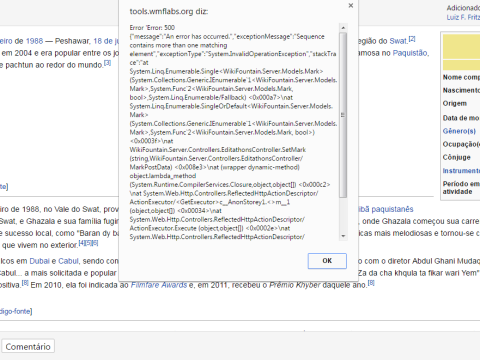The width and height of the screenshot is (480, 360).
Task: Click the código-fonte edit link
Action: click(16, 311)
